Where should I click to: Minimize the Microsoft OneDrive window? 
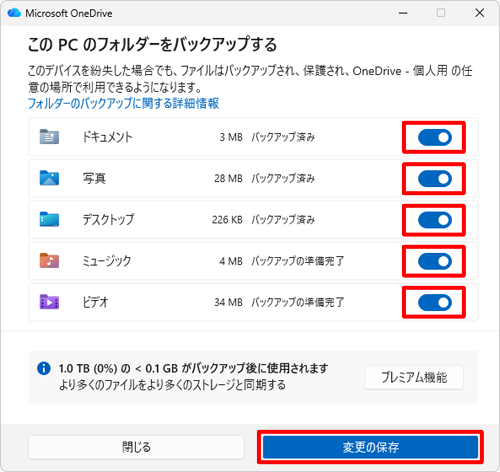pyautogui.click(x=403, y=13)
